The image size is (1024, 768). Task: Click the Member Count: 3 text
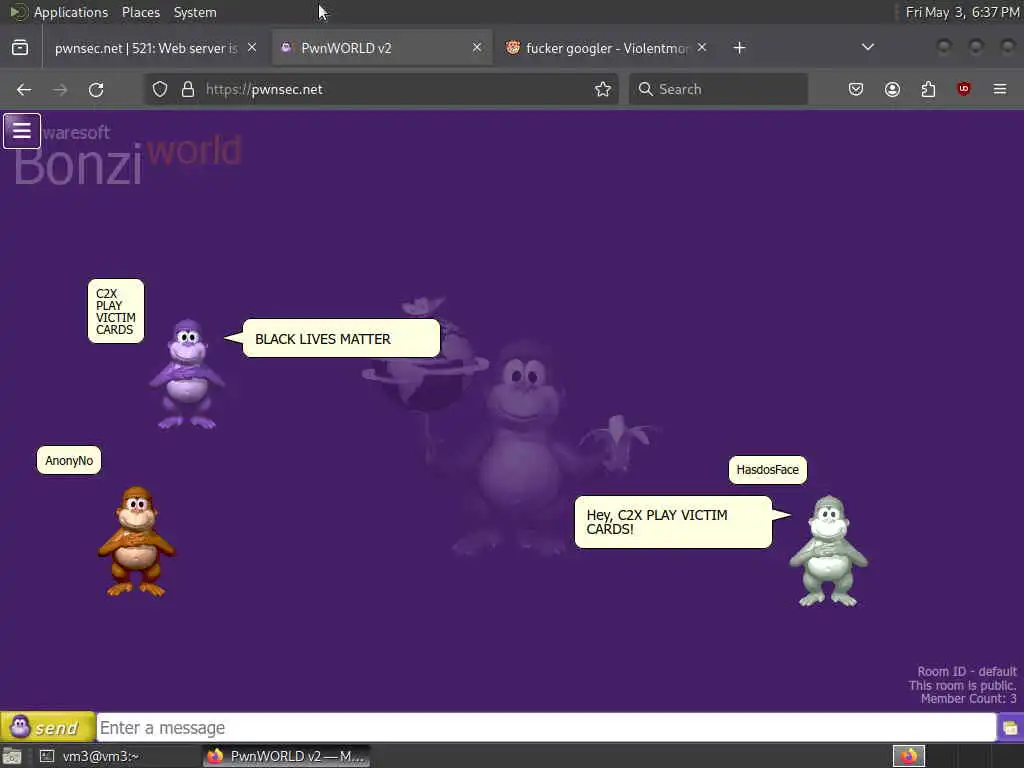[968, 699]
